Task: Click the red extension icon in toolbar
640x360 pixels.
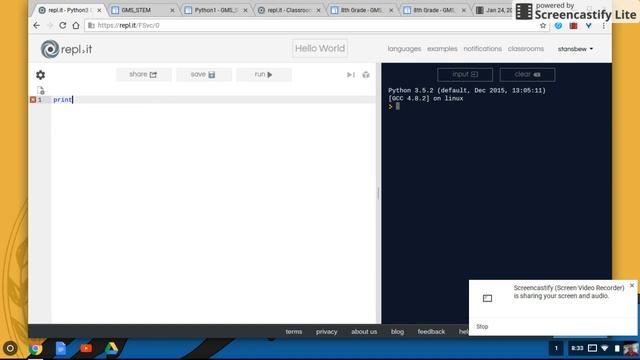Action: click(x=573, y=25)
